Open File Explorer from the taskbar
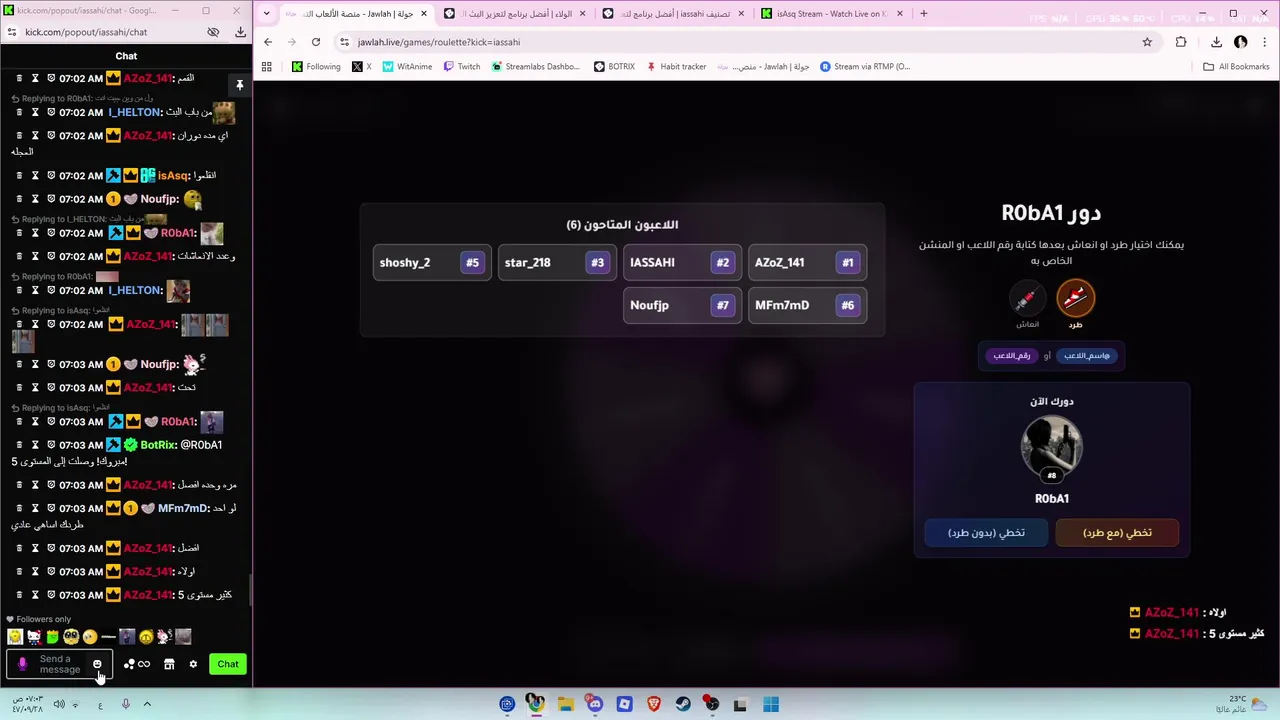Screen dimensions: 1280x720 (565, 704)
